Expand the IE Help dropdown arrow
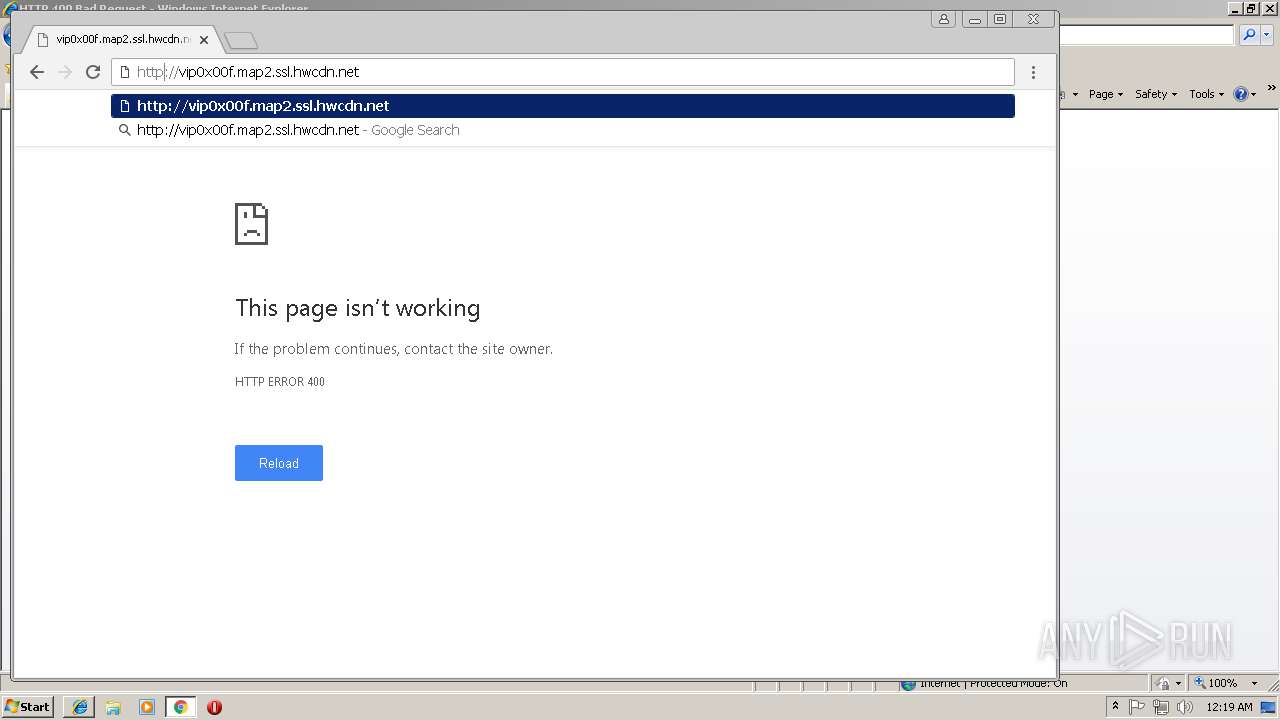Viewport: 1280px width, 720px height. [1254, 94]
